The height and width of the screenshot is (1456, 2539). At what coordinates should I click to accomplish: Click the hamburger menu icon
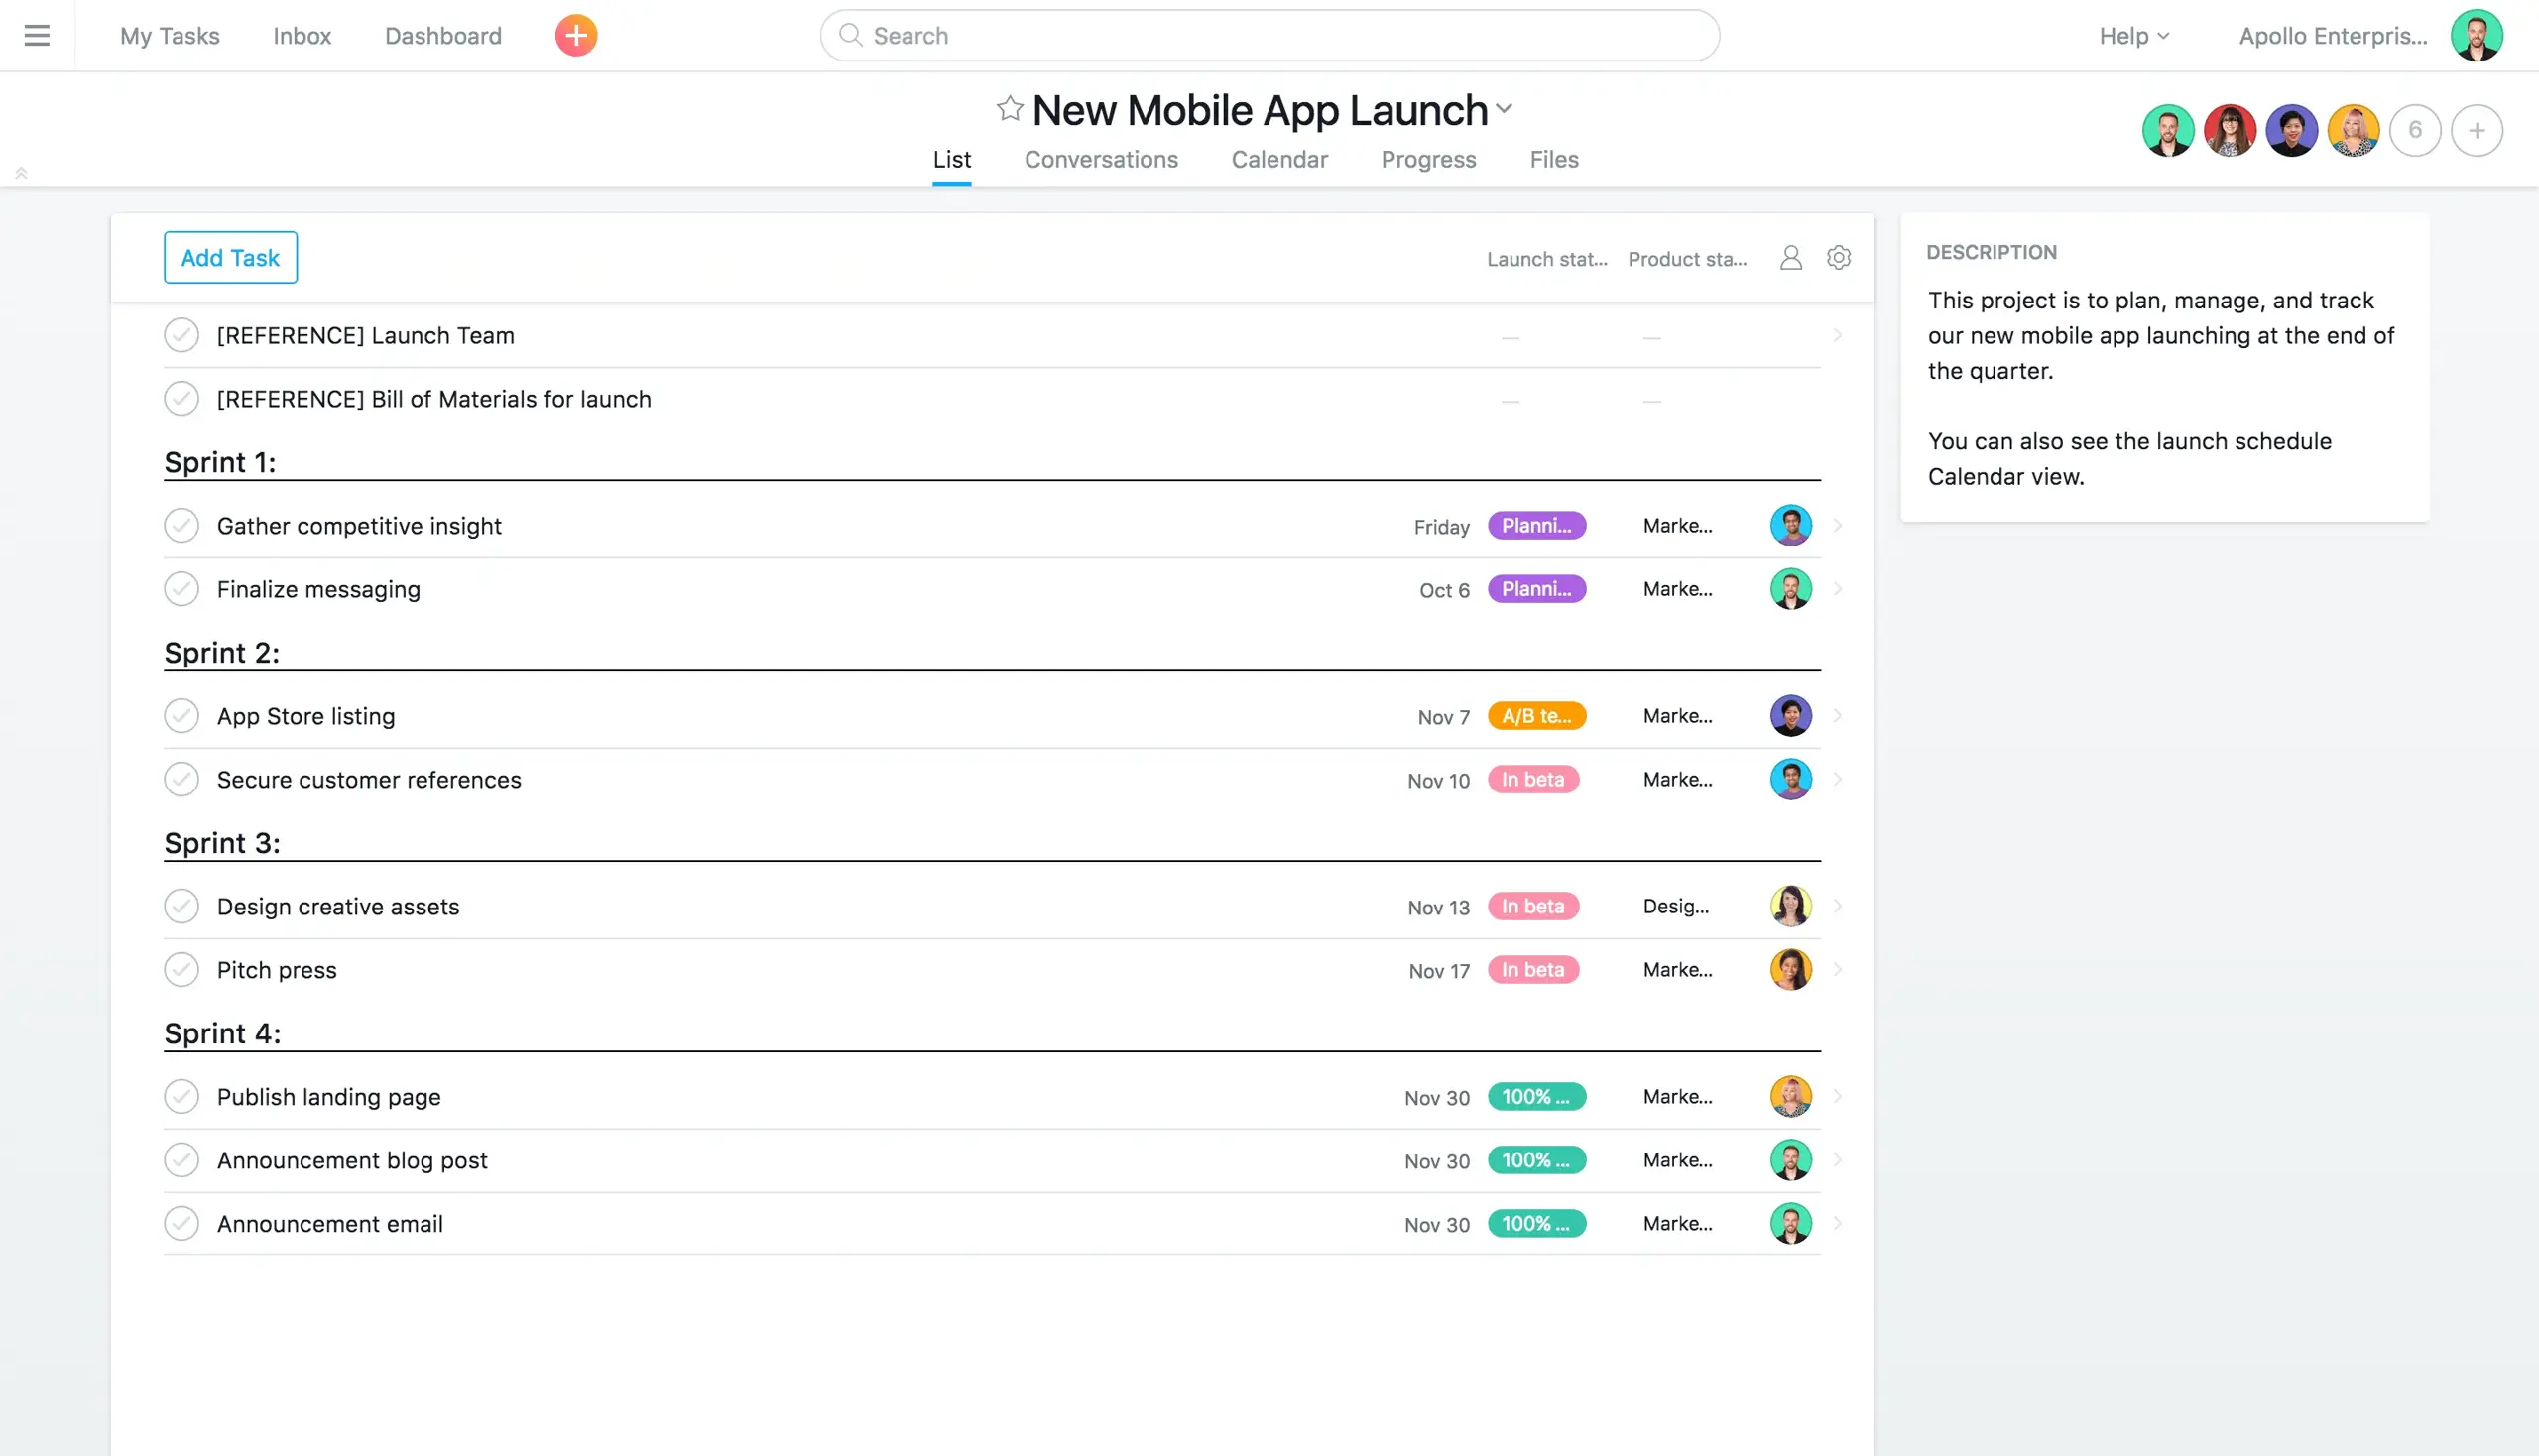click(37, 35)
